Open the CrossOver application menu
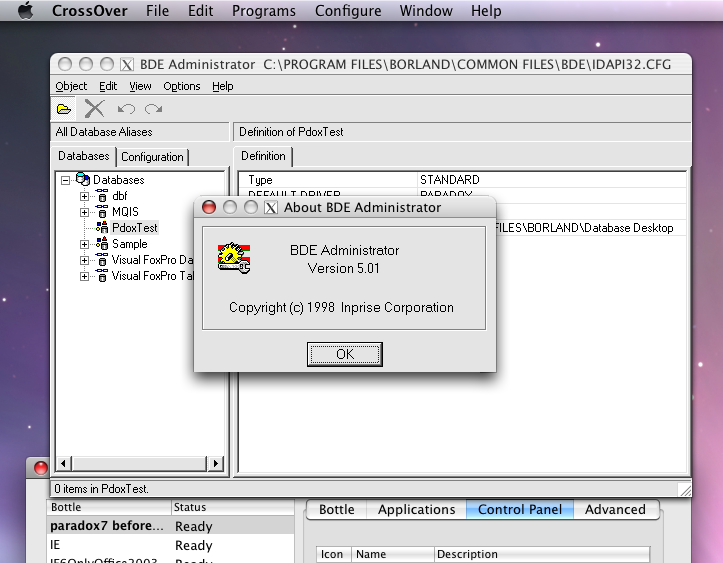The width and height of the screenshot is (723, 563). [x=89, y=10]
